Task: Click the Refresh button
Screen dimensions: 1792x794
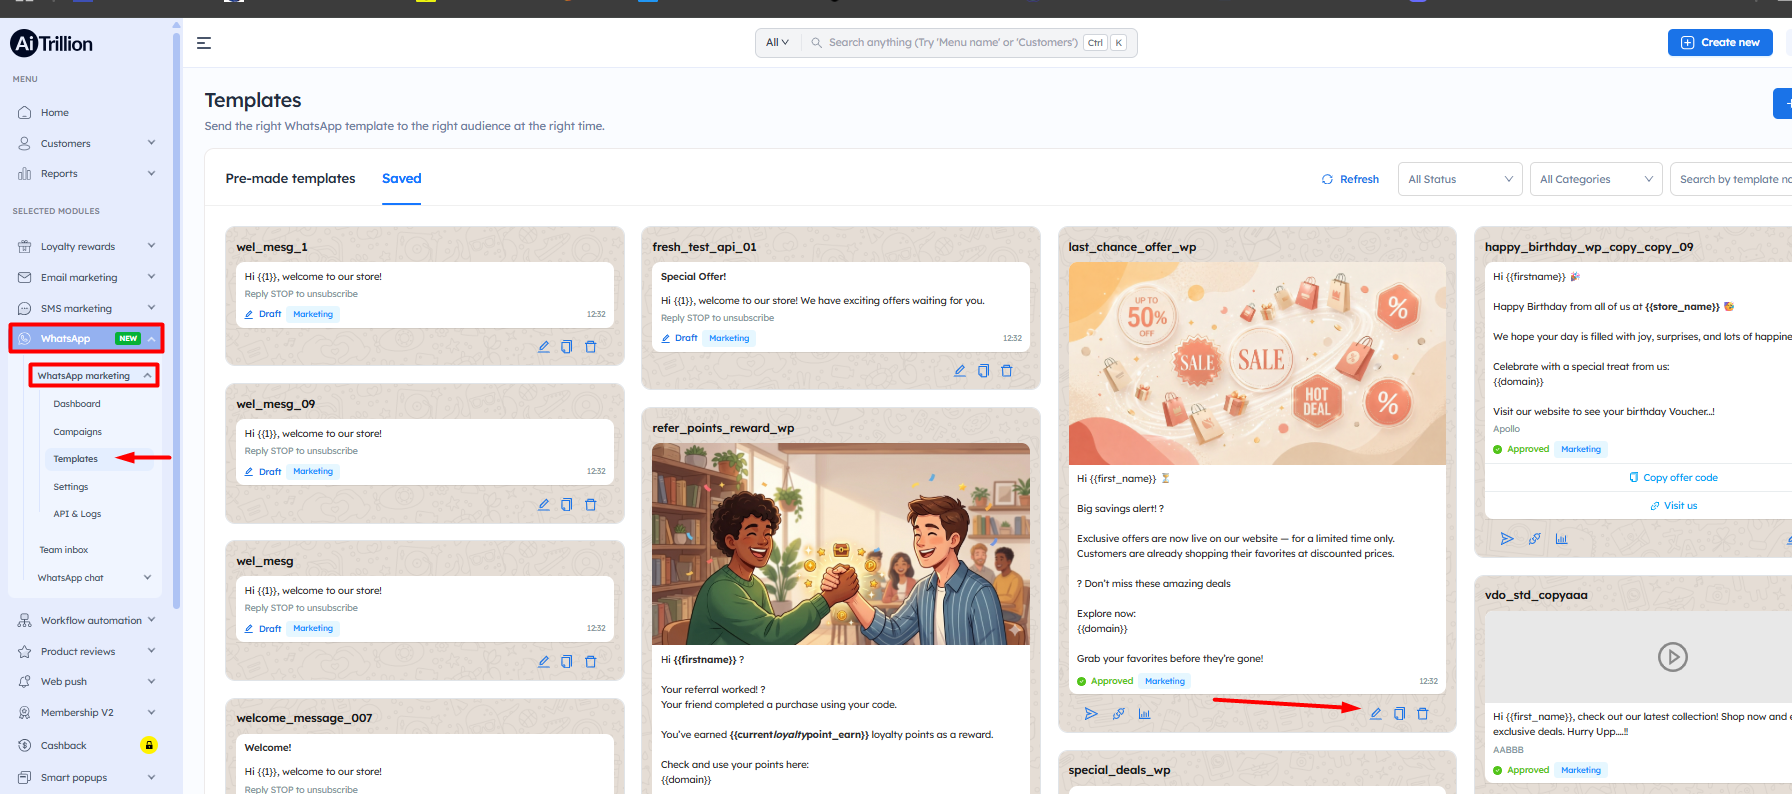Action: pos(1350,179)
